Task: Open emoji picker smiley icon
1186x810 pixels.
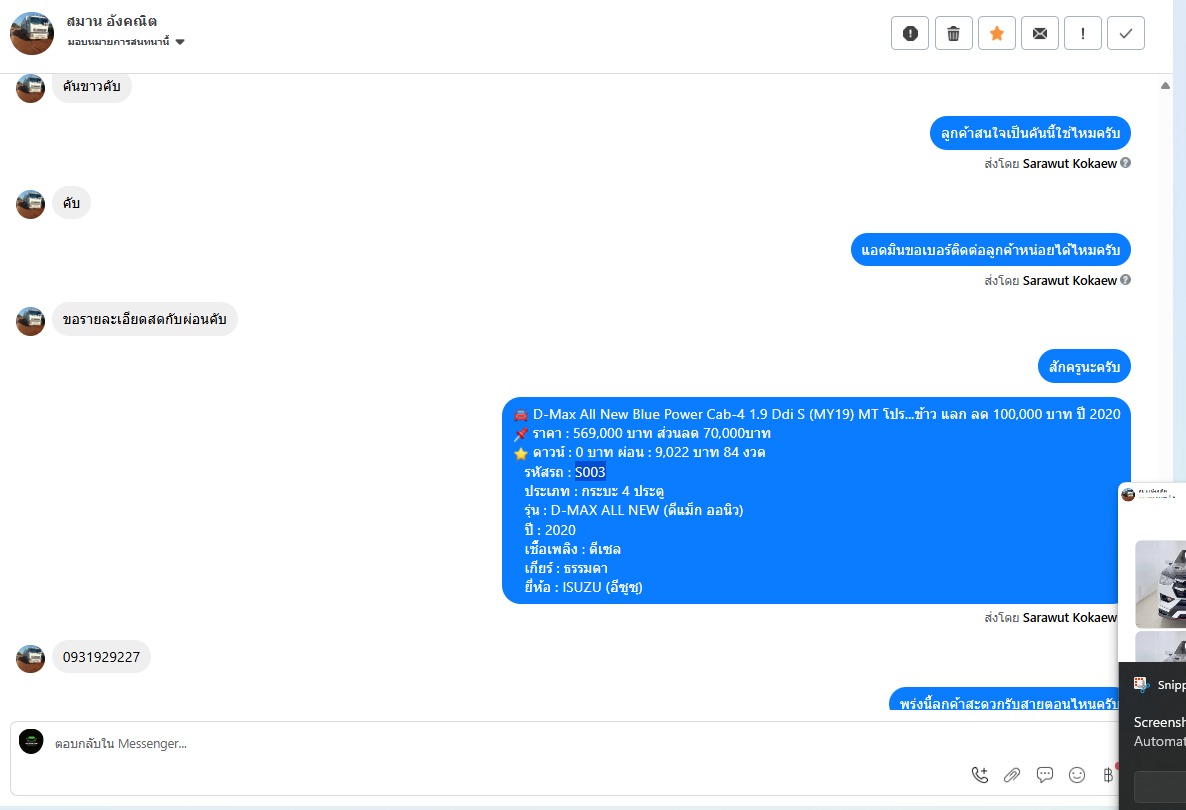Action: [x=1077, y=774]
